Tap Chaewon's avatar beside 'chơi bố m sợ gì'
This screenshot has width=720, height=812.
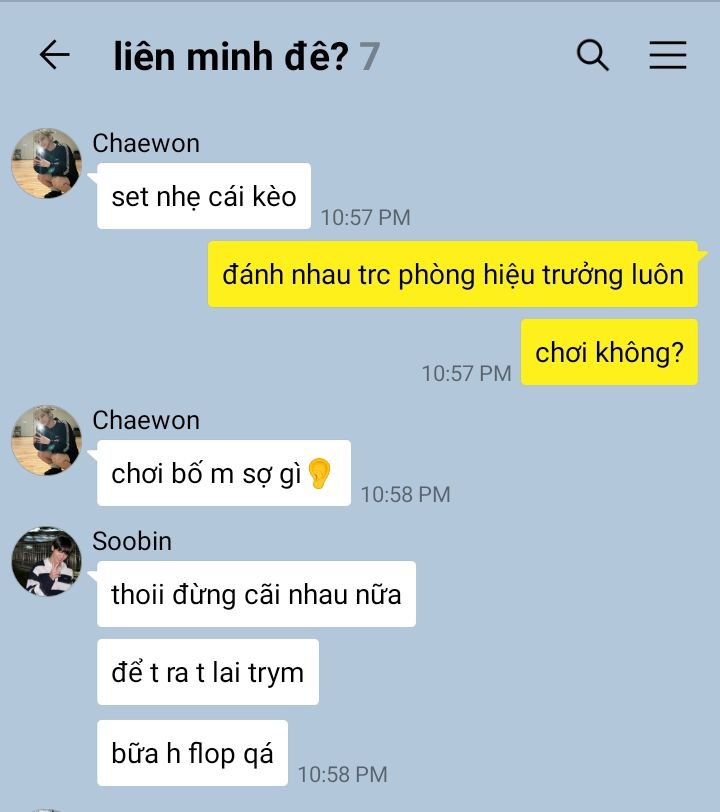[x=47, y=440]
